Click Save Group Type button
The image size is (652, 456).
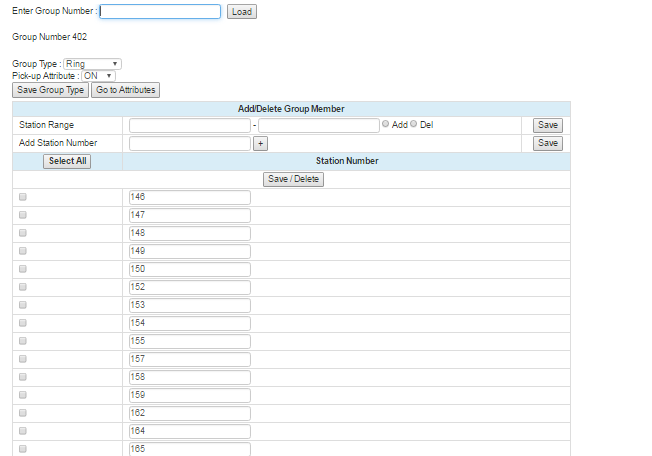tap(50, 90)
